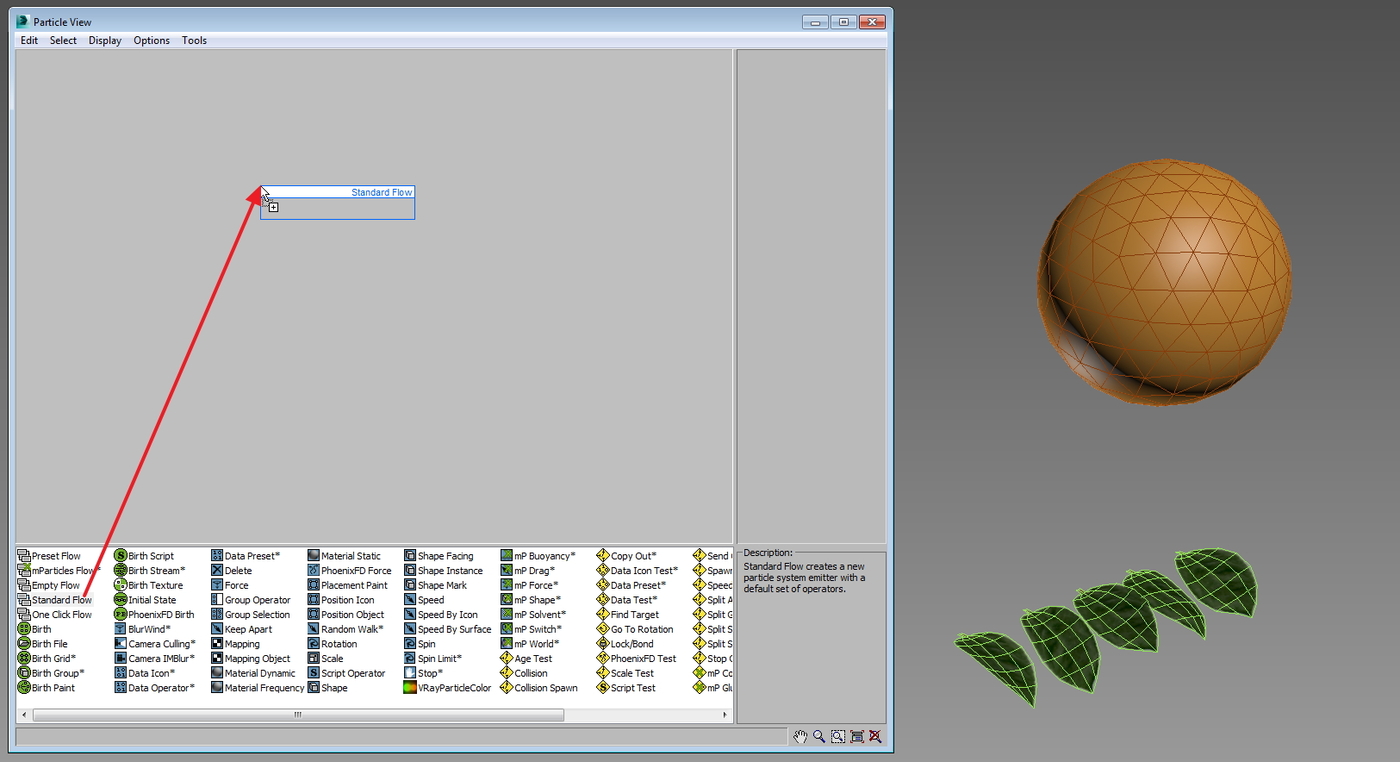The height and width of the screenshot is (762, 1400).
Task: Activate the Zoom magnifier tool
Action: [819, 736]
